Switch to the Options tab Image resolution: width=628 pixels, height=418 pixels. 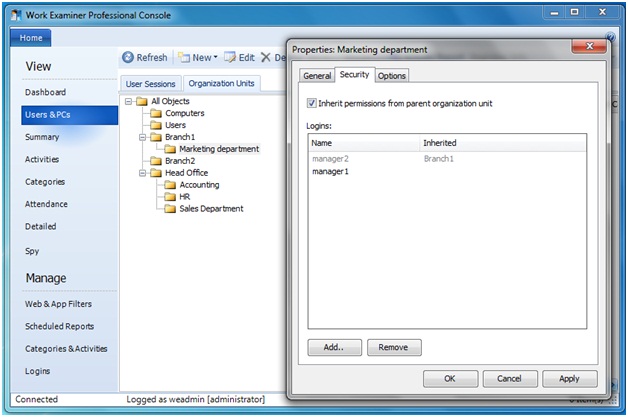392,76
